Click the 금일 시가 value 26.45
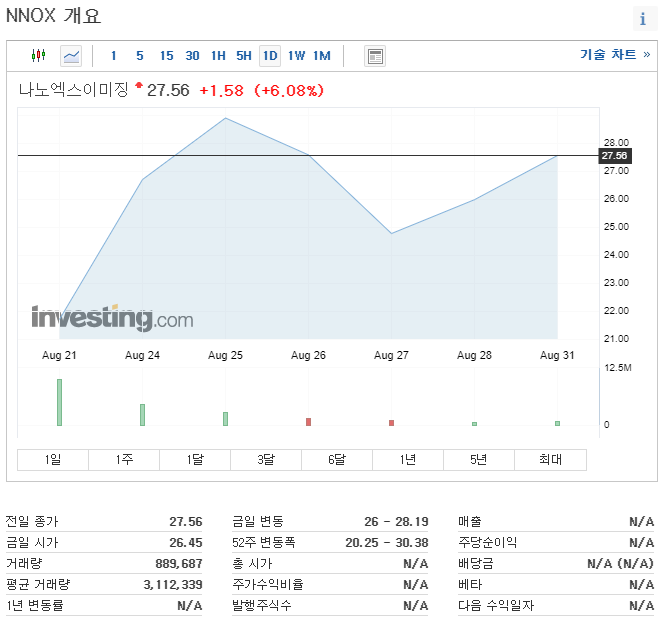 (x=186, y=543)
